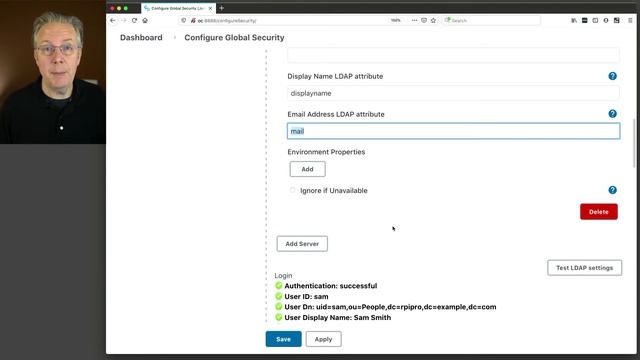This screenshot has width=640, height=360.
Task: Go to Dashboard breadcrumb
Action: coord(141,38)
